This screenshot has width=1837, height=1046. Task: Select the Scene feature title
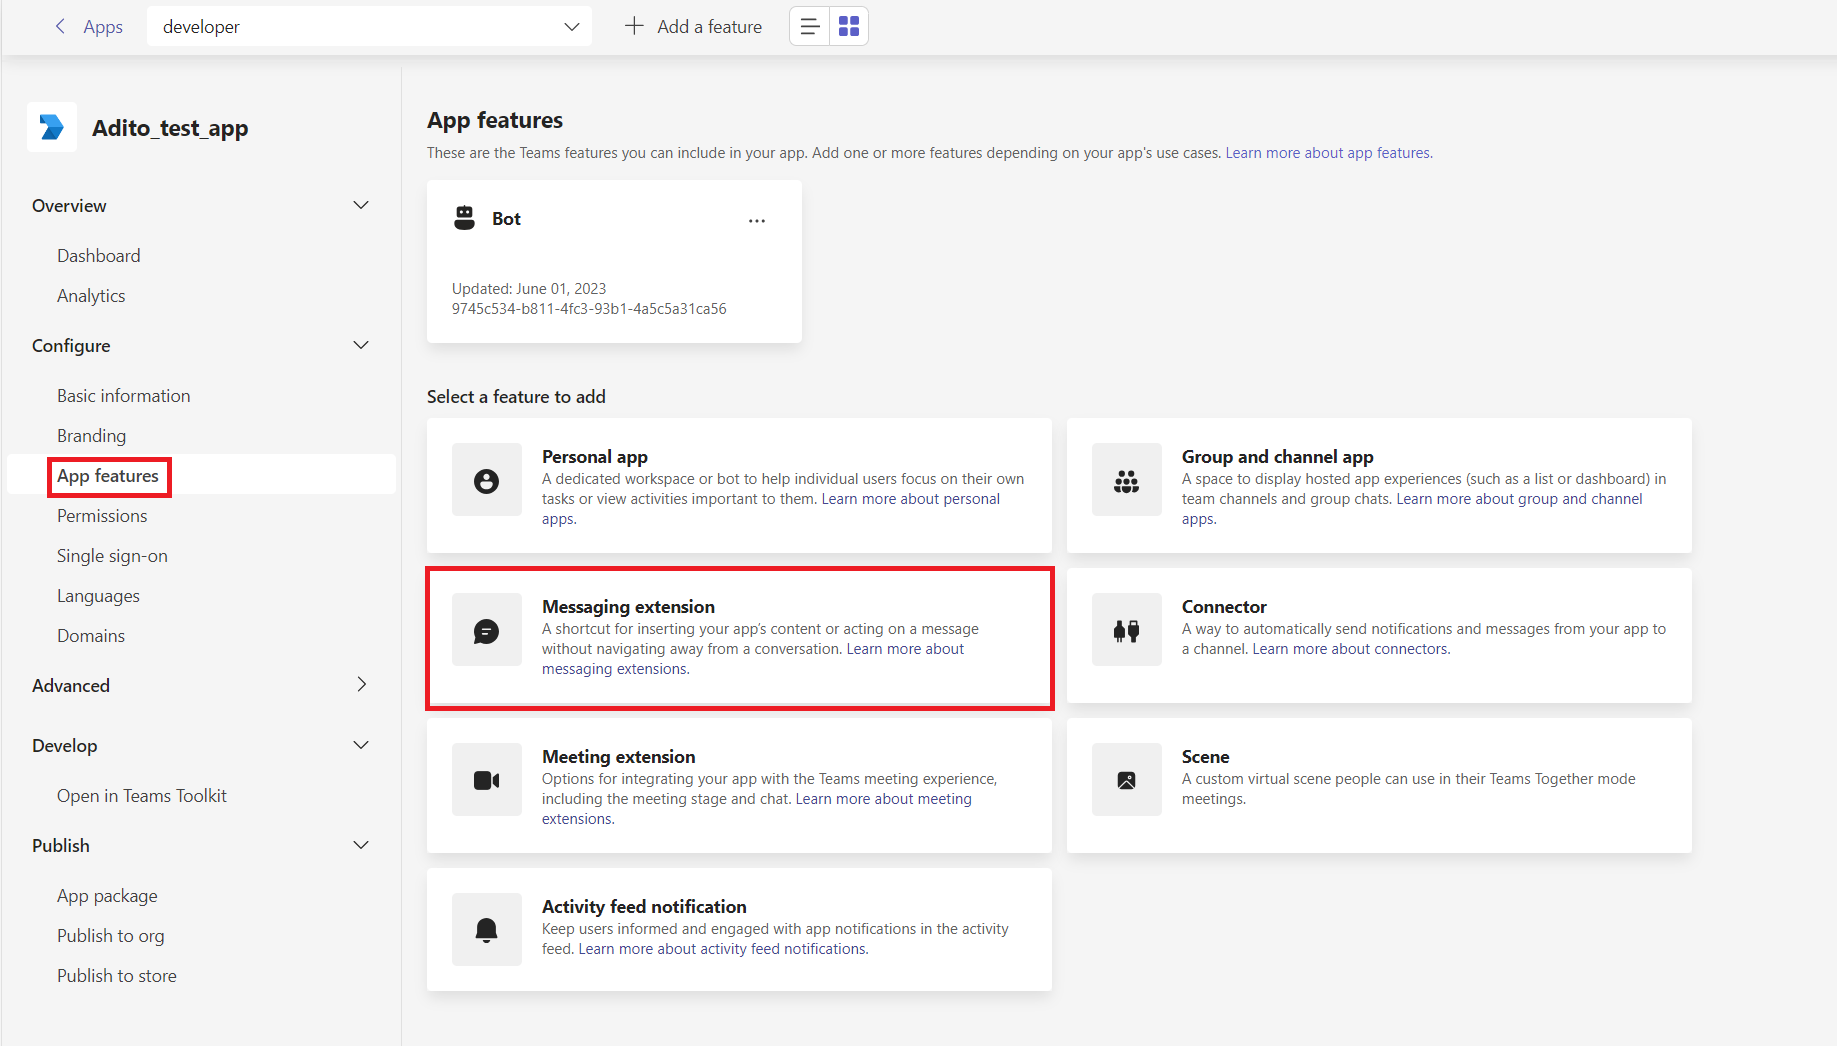(1205, 757)
